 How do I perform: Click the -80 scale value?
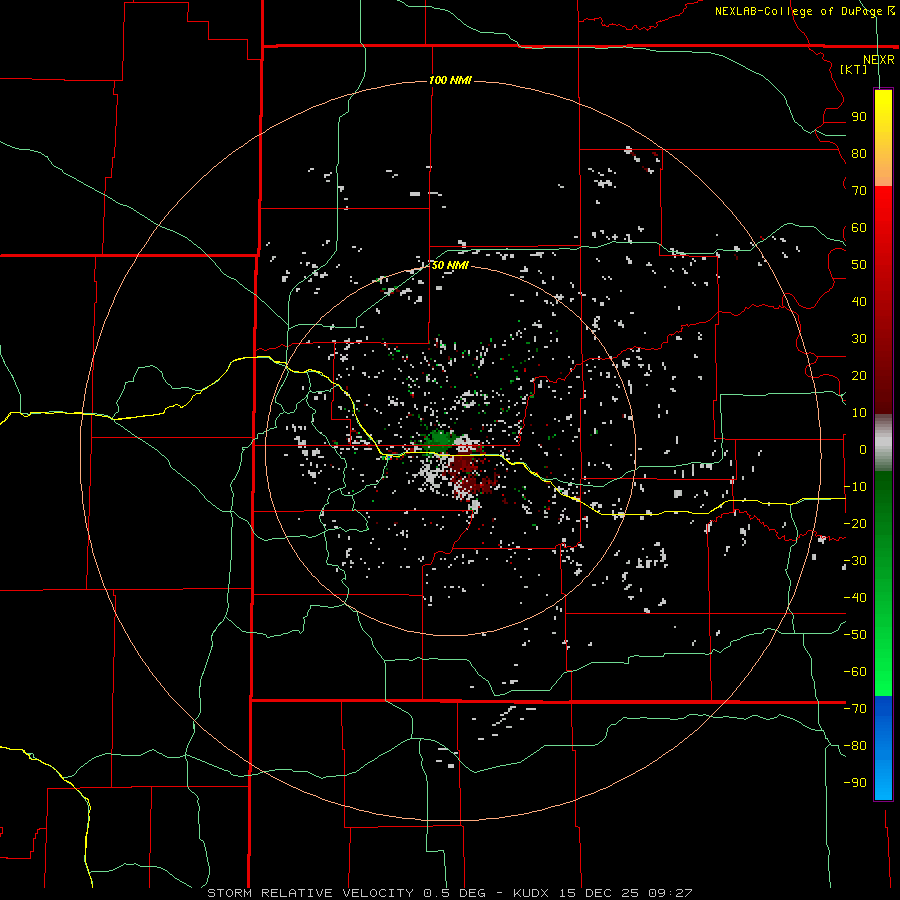click(855, 746)
